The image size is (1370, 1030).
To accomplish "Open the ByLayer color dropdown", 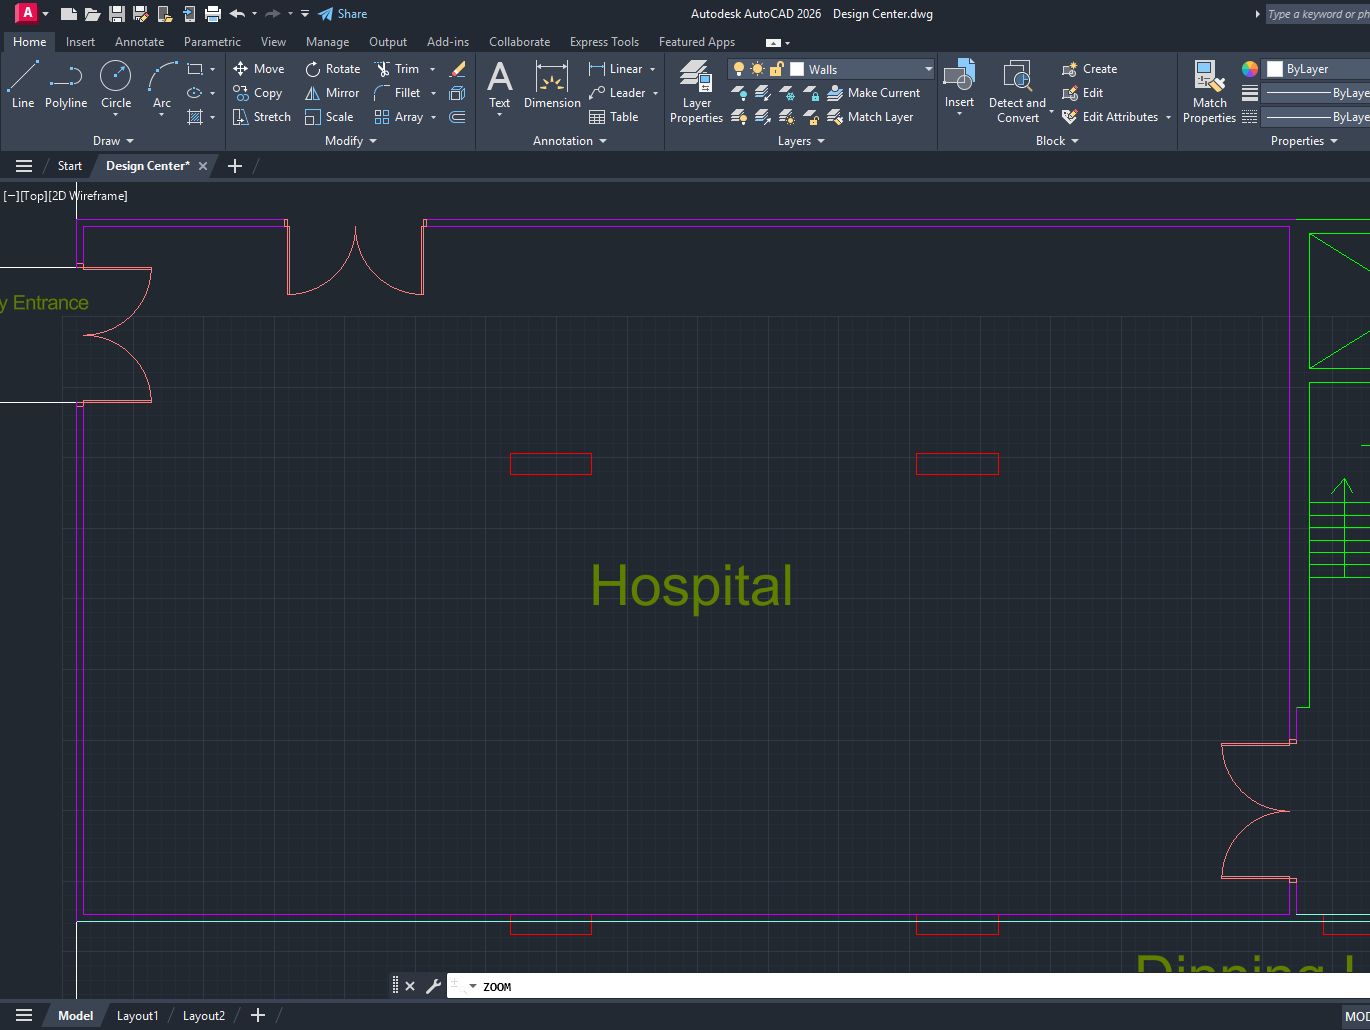I will point(1316,69).
